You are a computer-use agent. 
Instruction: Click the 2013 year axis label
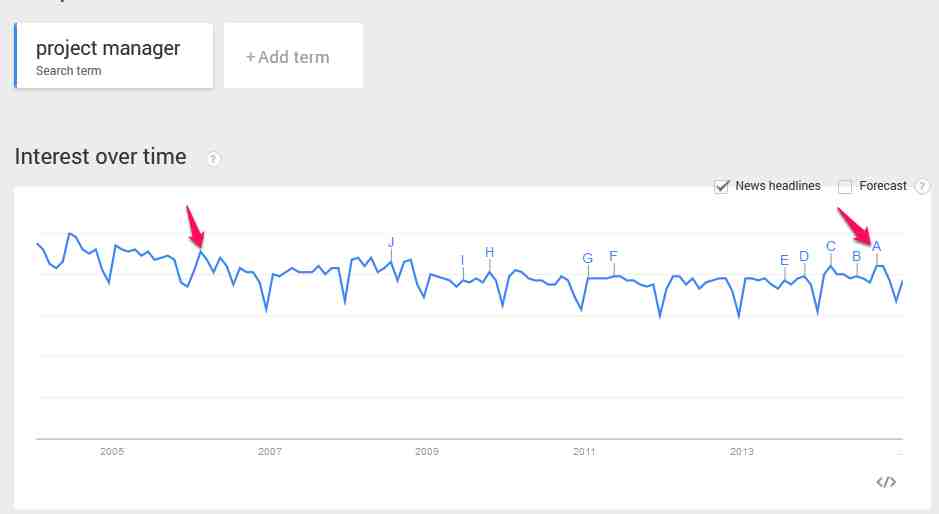tap(742, 452)
